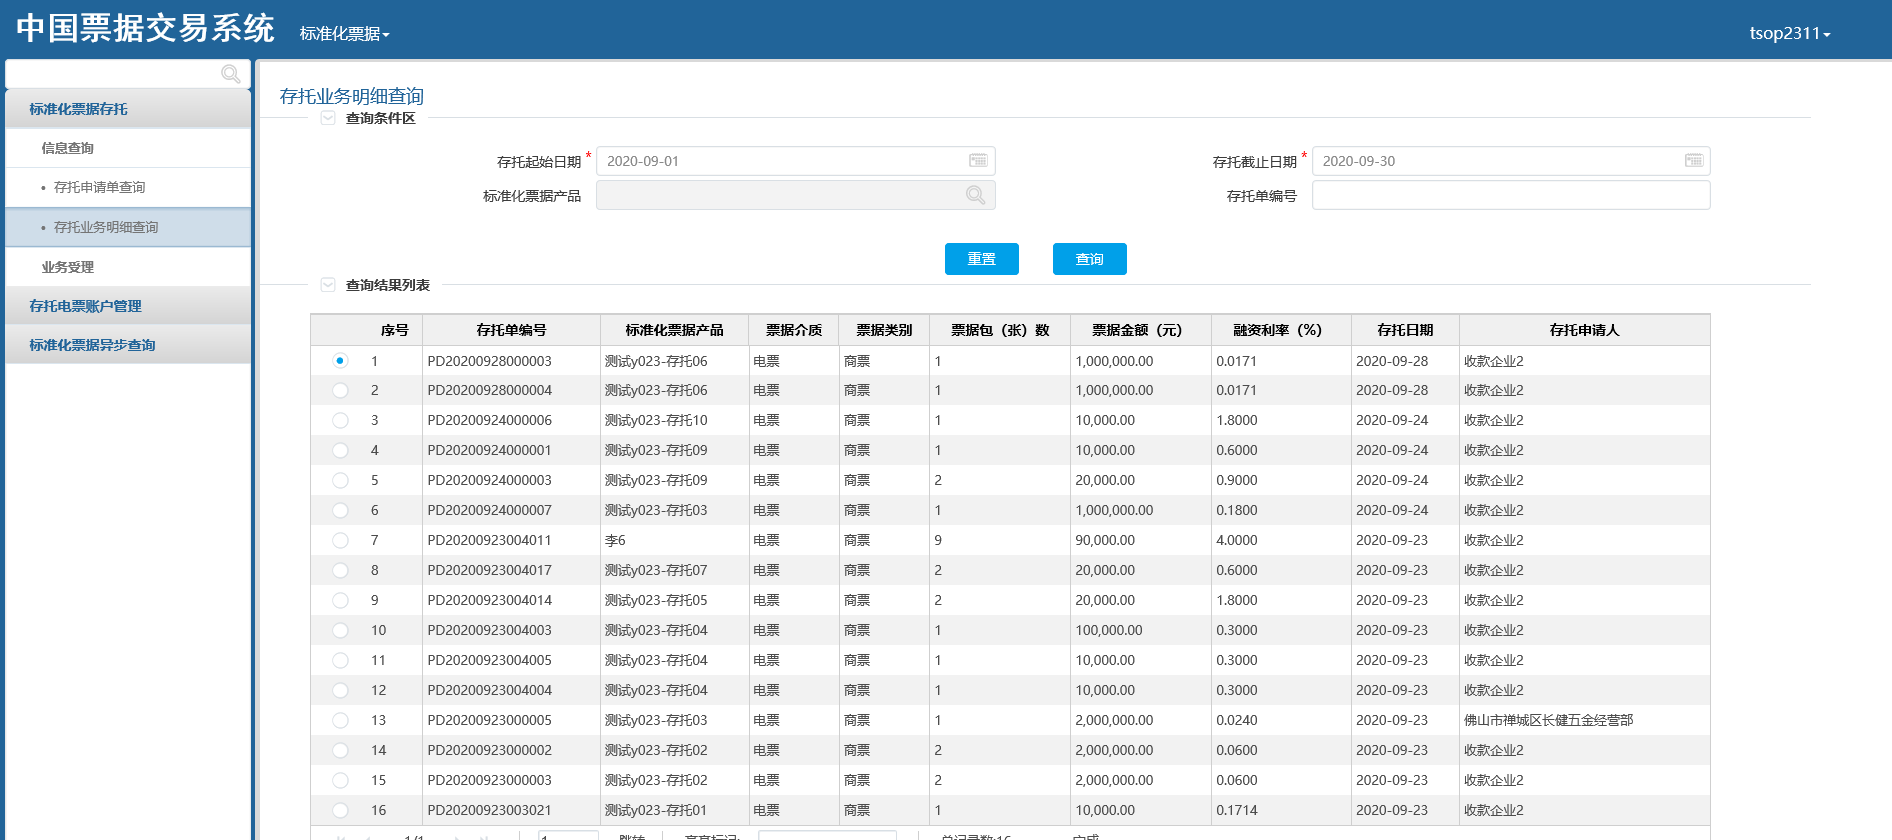This screenshot has height=840, width=1892.
Task: Click cell 测试y023-存托05
Action: [656, 600]
